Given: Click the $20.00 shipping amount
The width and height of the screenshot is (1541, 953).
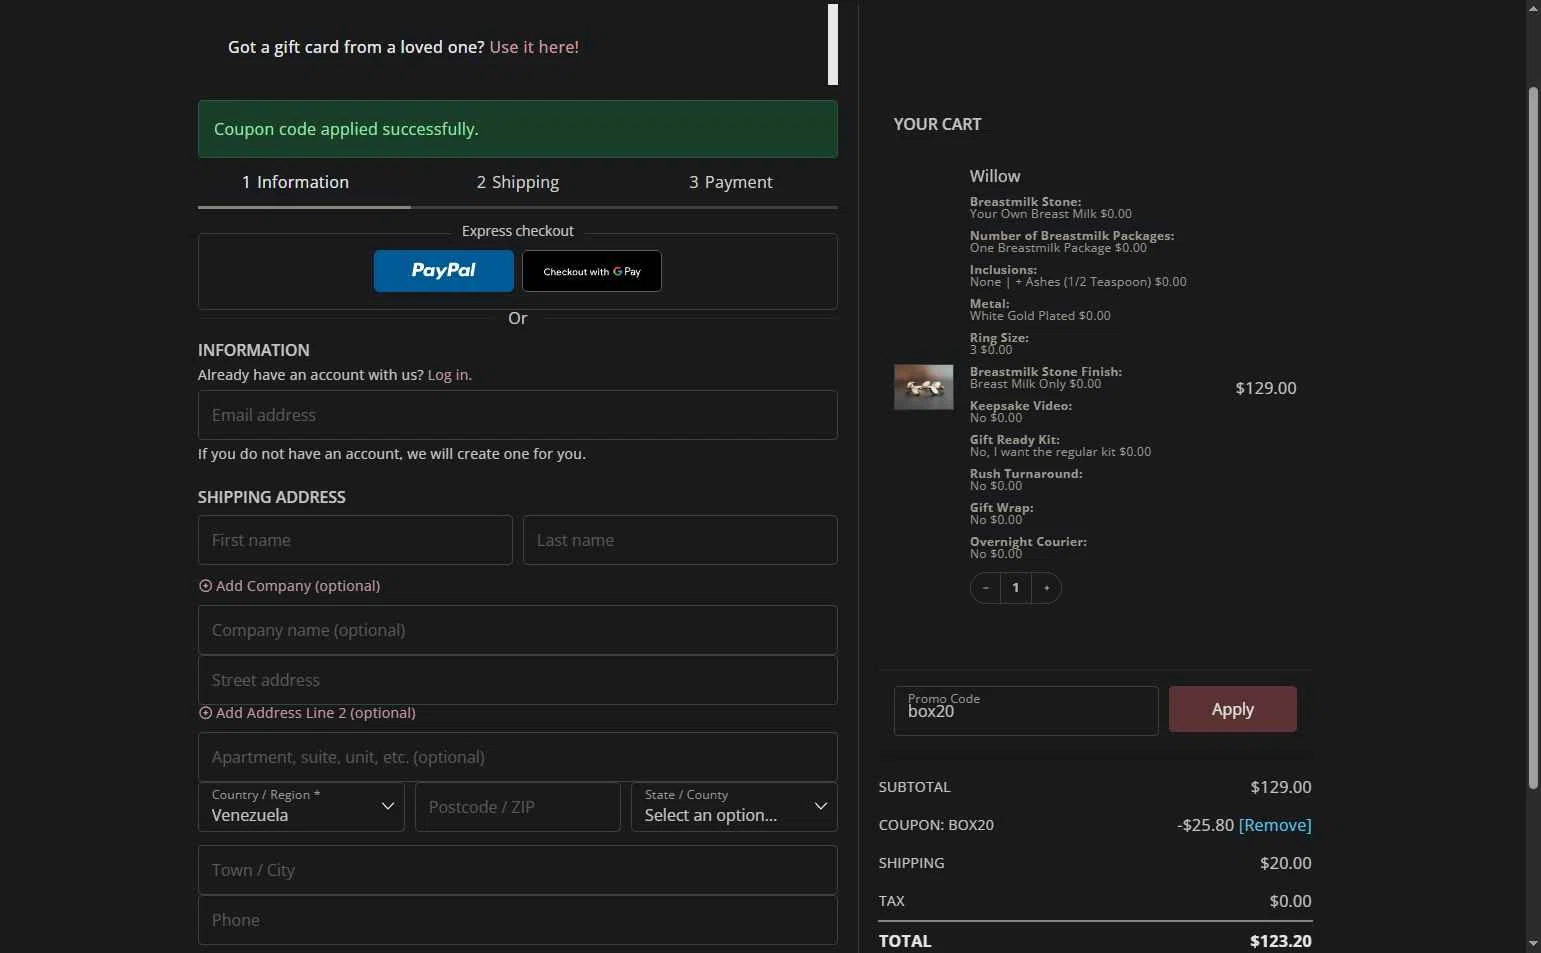Looking at the screenshot, I should pyautogui.click(x=1286, y=863).
